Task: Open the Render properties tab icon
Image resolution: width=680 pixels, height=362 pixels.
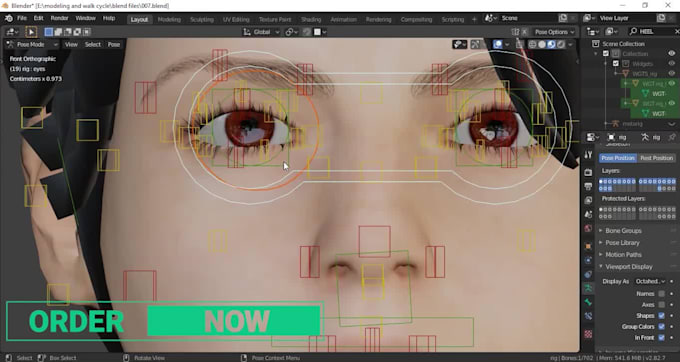Action: (x=588, y=173)
